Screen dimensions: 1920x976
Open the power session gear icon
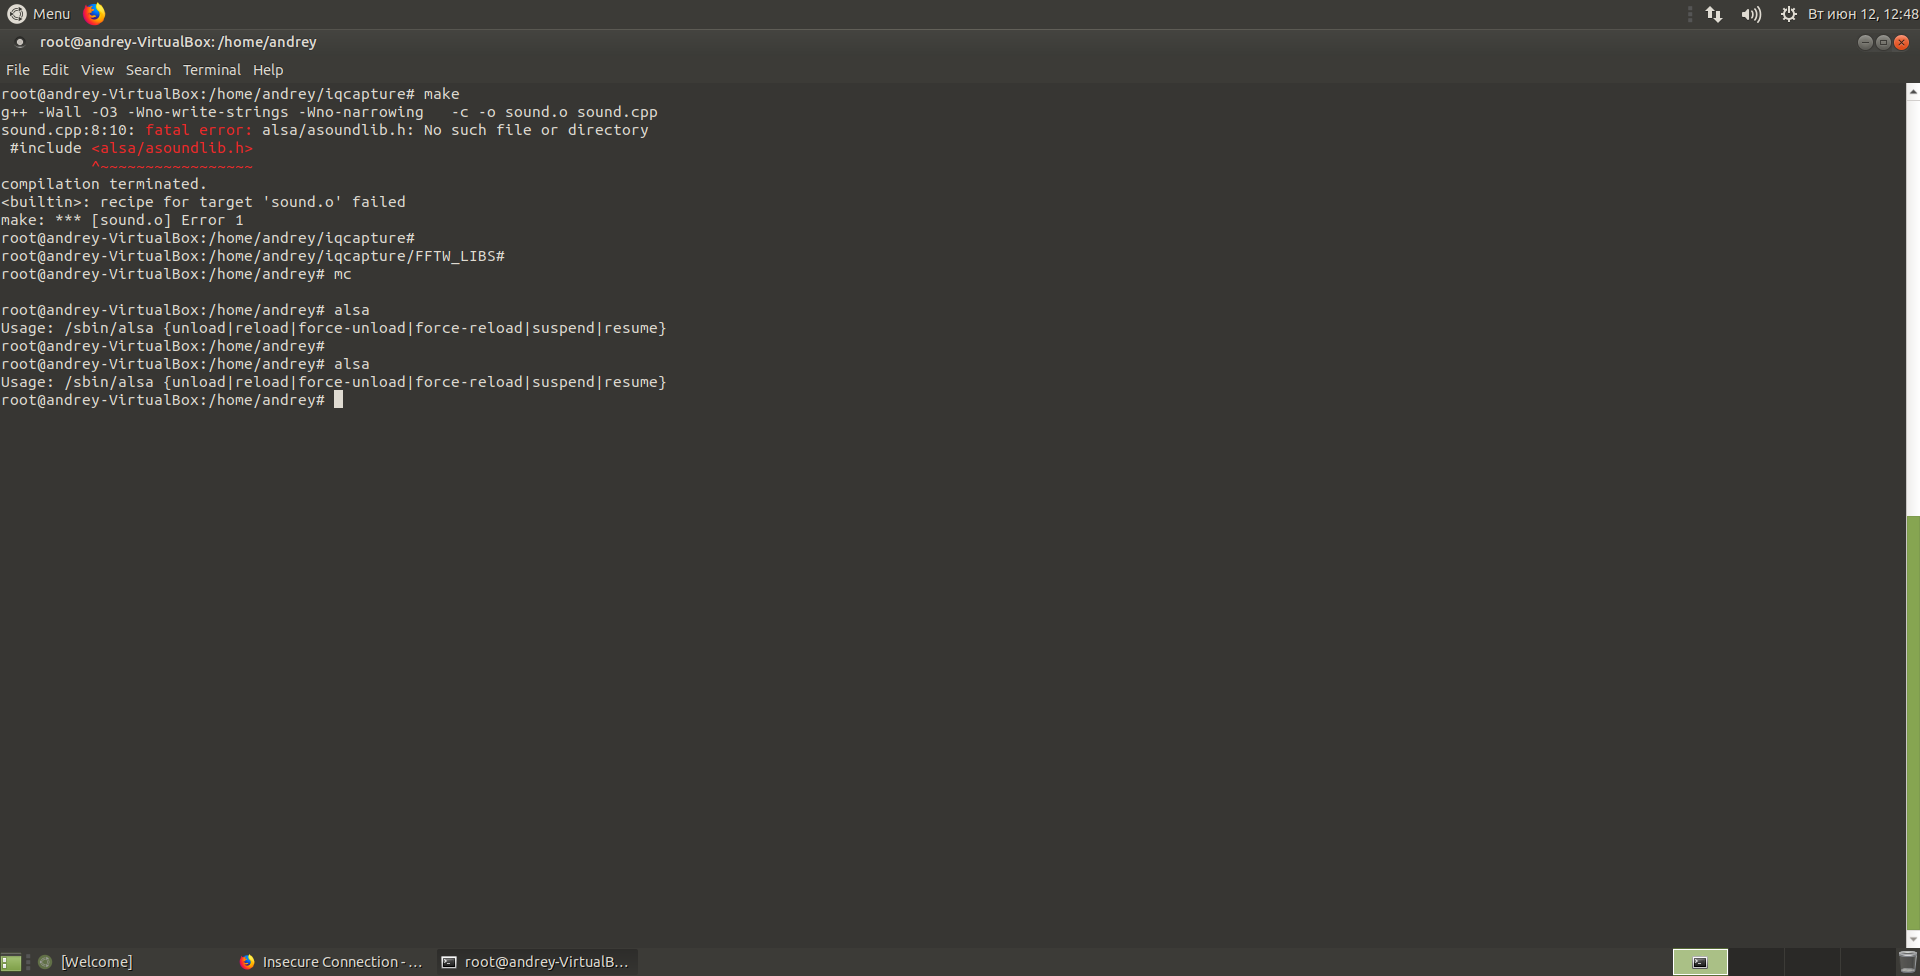[x=1788, y=14]
